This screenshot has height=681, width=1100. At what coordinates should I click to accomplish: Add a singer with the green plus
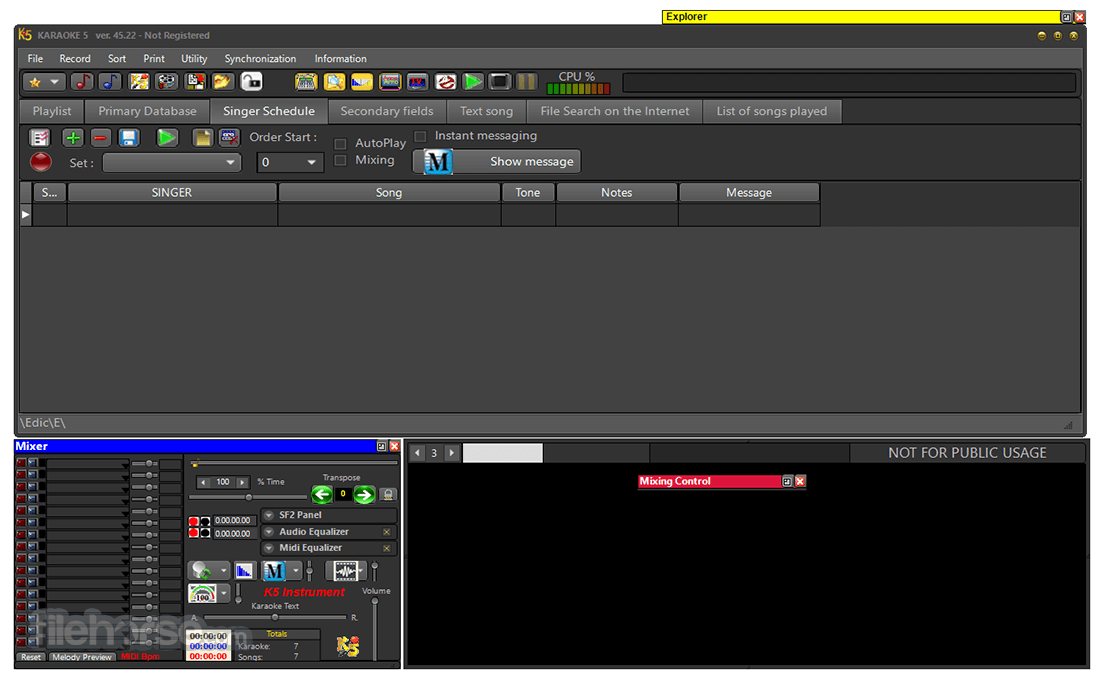click(x=72, y=137)
